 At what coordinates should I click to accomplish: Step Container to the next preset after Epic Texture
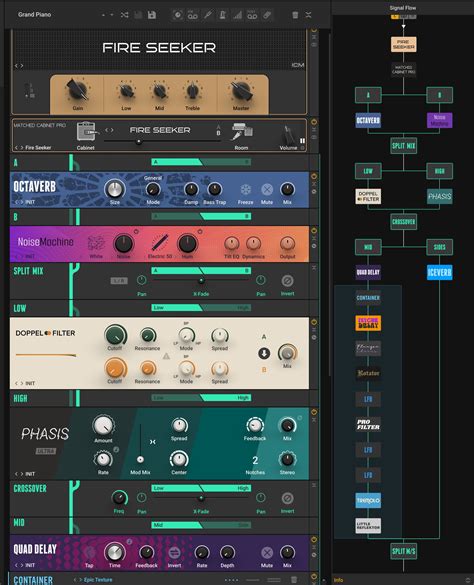(x=81, y=580)
